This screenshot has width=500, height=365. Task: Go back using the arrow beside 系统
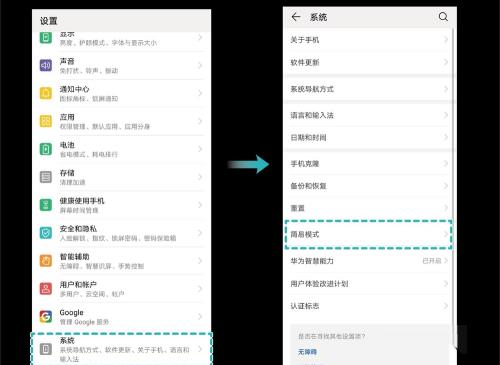(296, 17)
